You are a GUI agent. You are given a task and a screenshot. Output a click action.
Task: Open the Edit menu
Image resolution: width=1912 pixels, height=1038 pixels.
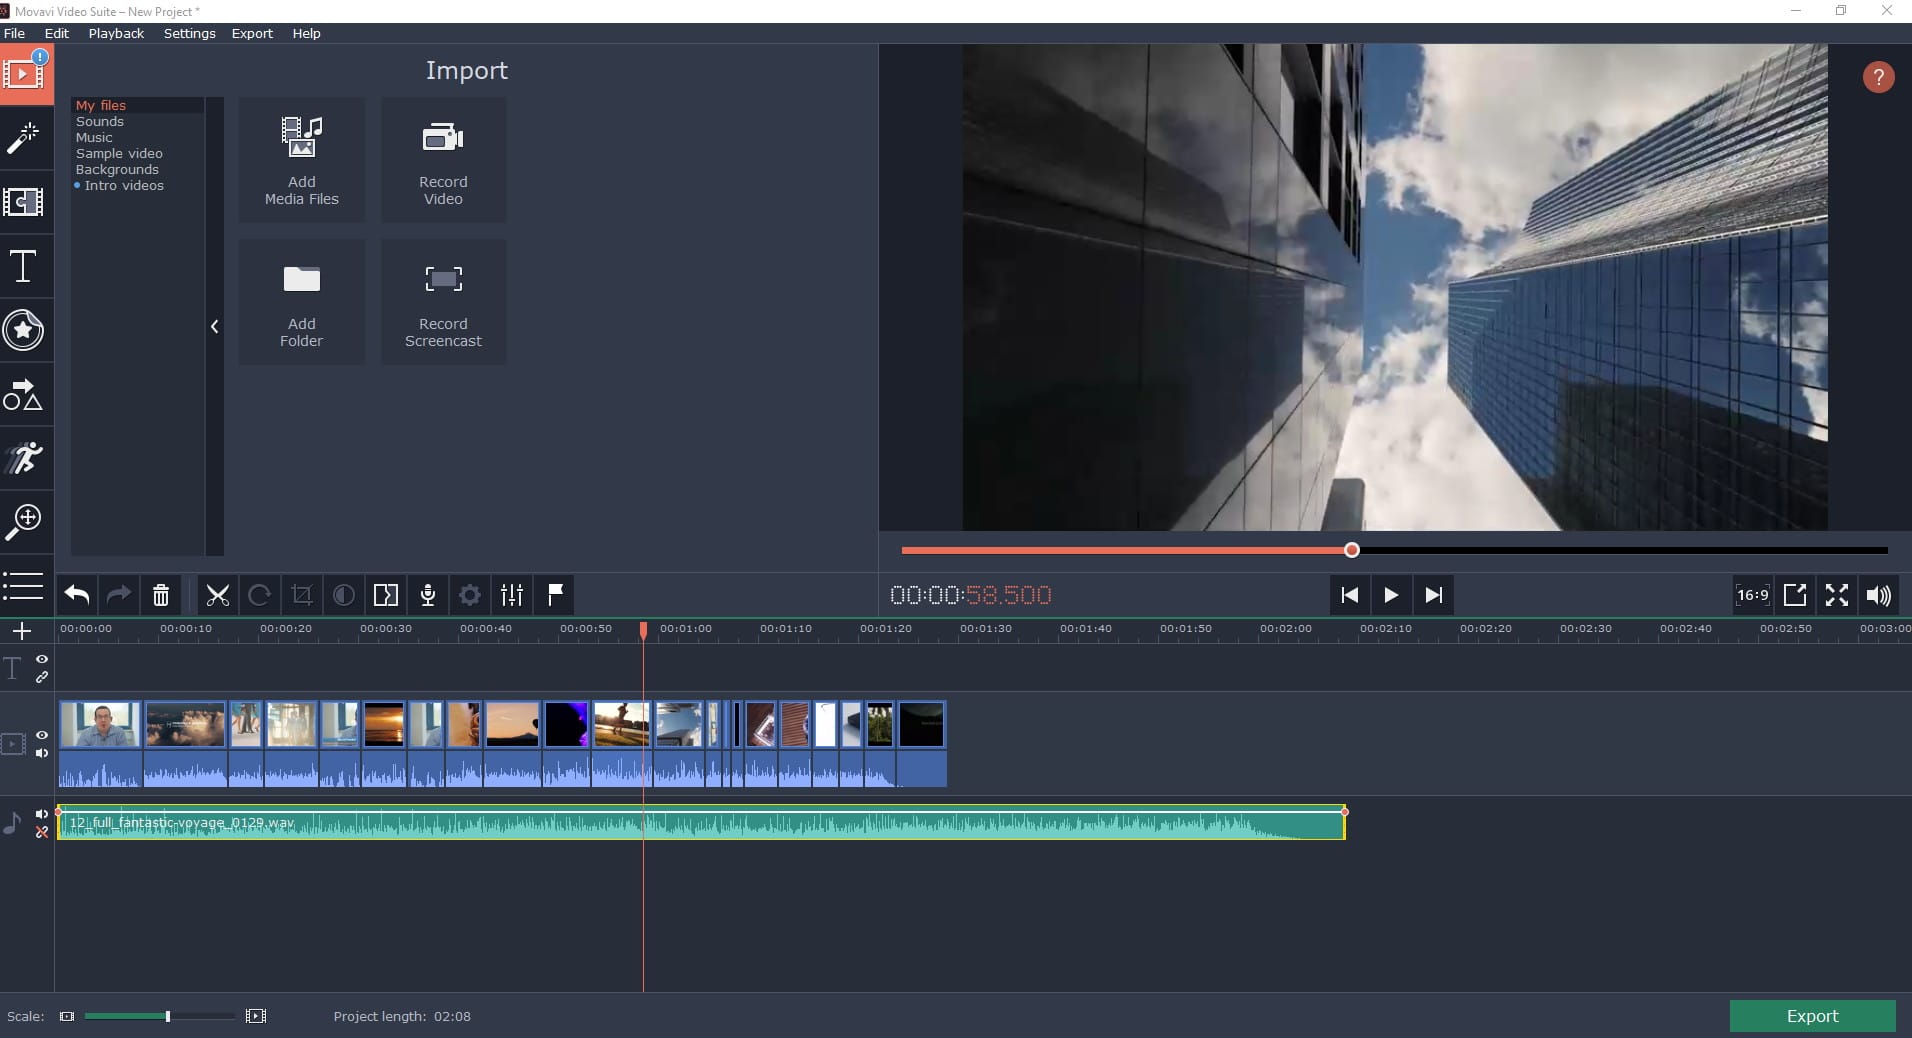(57, 33)
